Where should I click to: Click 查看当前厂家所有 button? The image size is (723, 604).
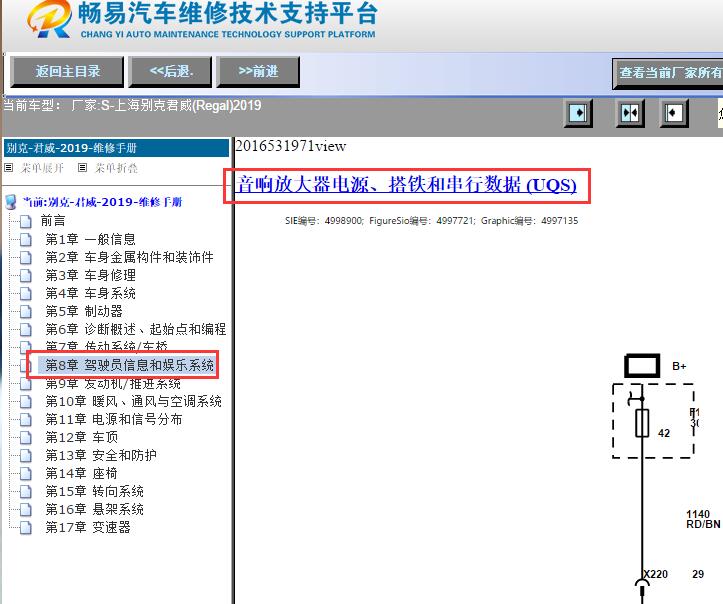pos(668,73)
